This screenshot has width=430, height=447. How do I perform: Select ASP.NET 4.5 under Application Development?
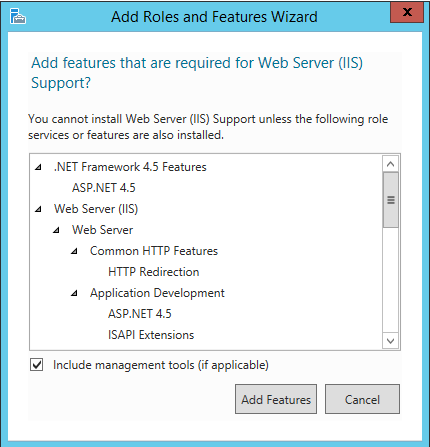pos(140,314)
